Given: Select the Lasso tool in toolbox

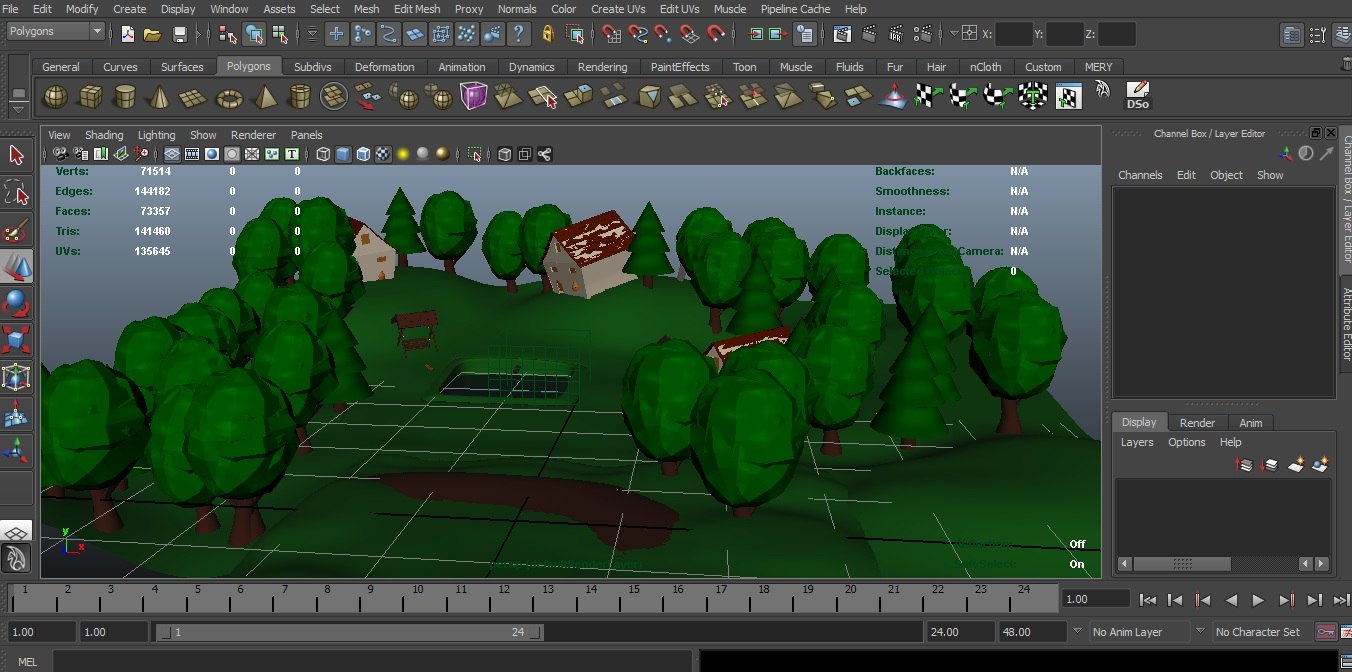Looking at the screenshot, I should 17,193.
